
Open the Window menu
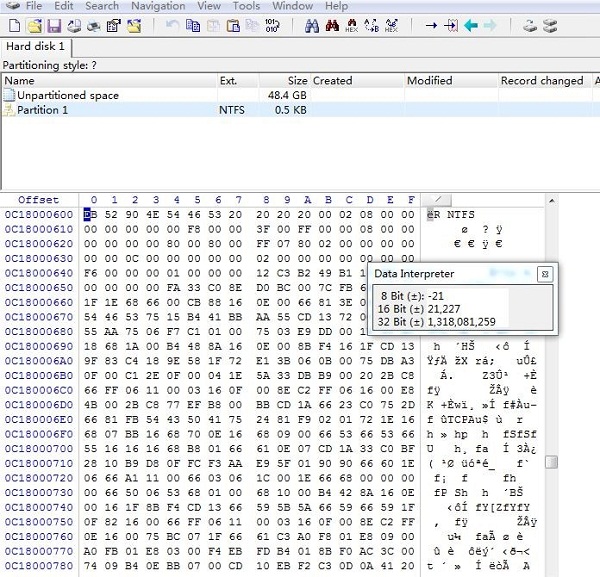293,6
